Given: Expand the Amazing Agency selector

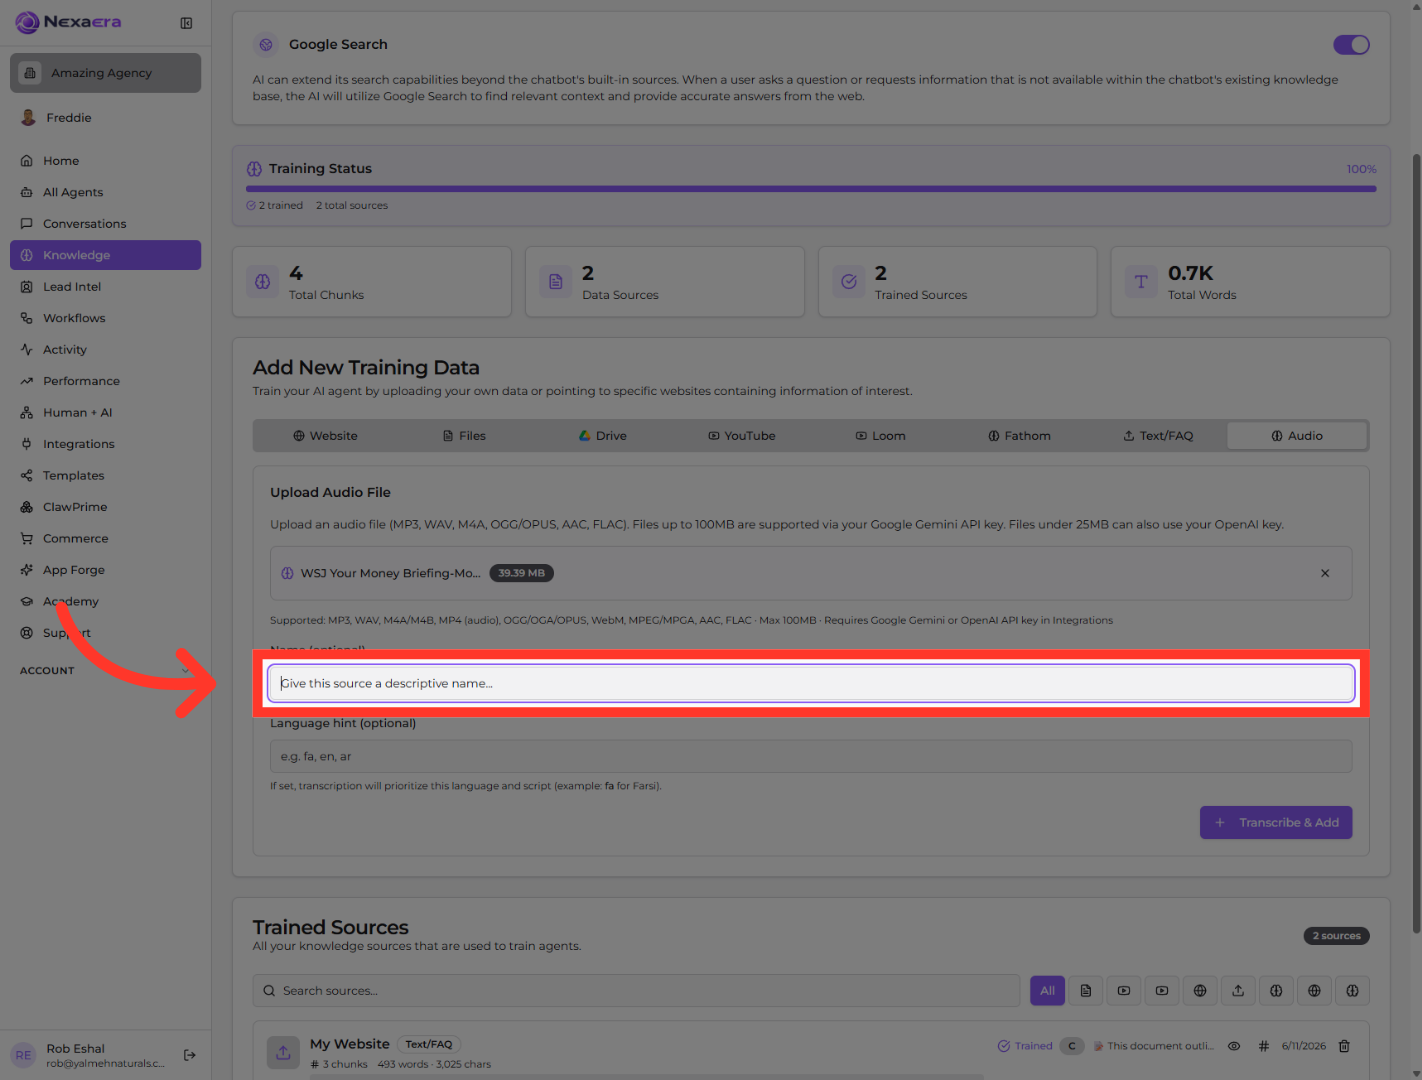Looking at the screenshot, I should click(105, 73).
